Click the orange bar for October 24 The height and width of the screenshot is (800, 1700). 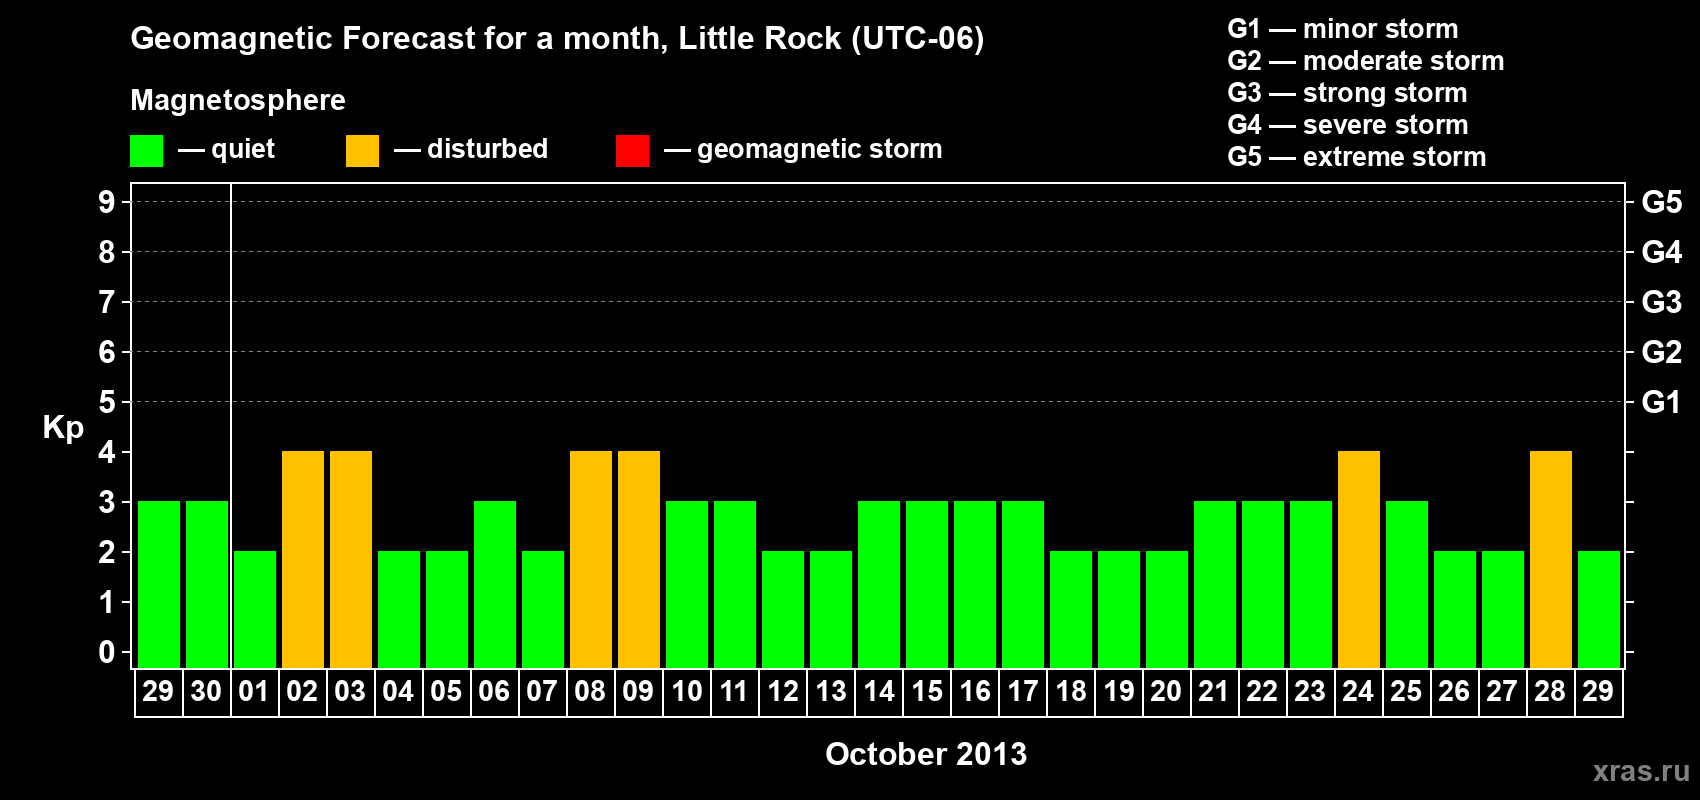tap(1359, 560)
